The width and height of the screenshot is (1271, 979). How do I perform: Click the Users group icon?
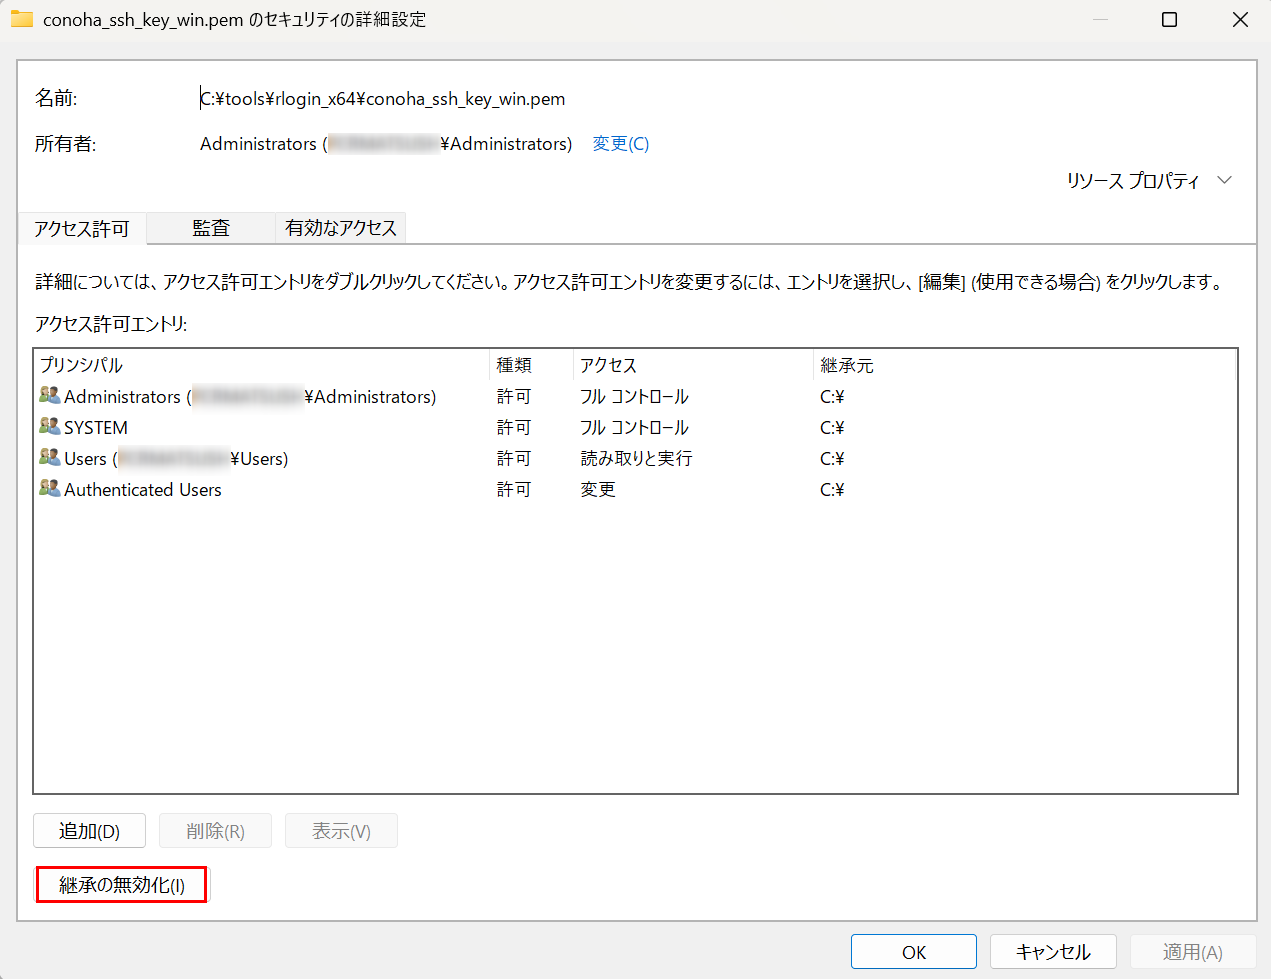(49, 457)
